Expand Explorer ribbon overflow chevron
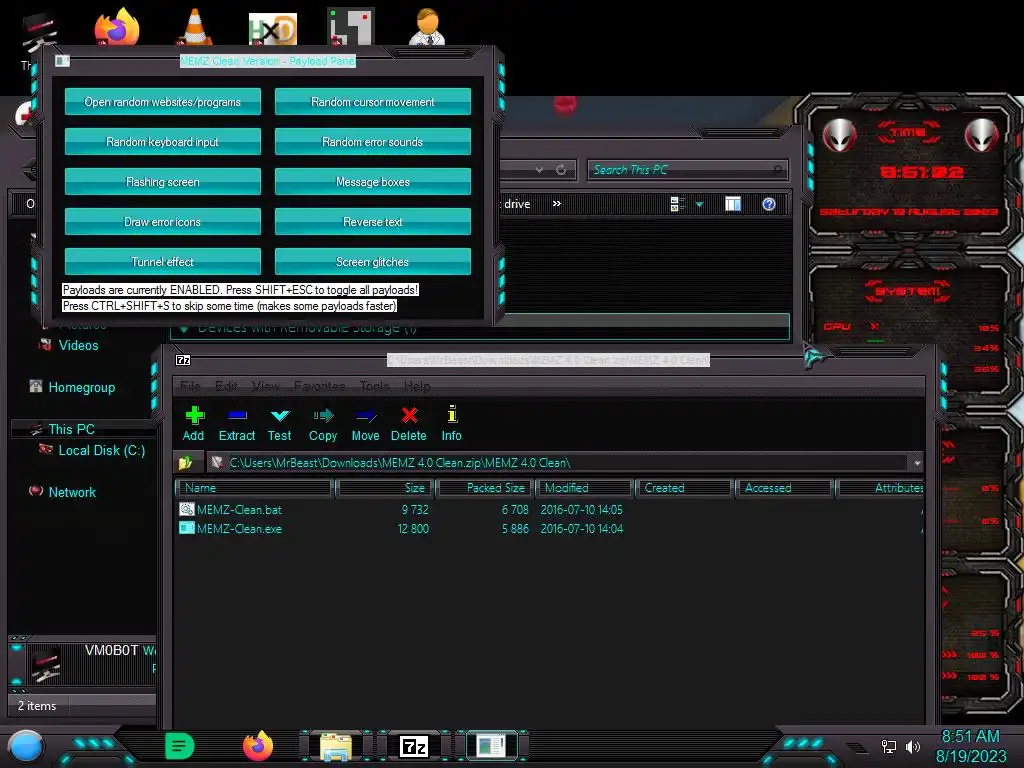The image size is (1024, 768). (x=556, y=203)
